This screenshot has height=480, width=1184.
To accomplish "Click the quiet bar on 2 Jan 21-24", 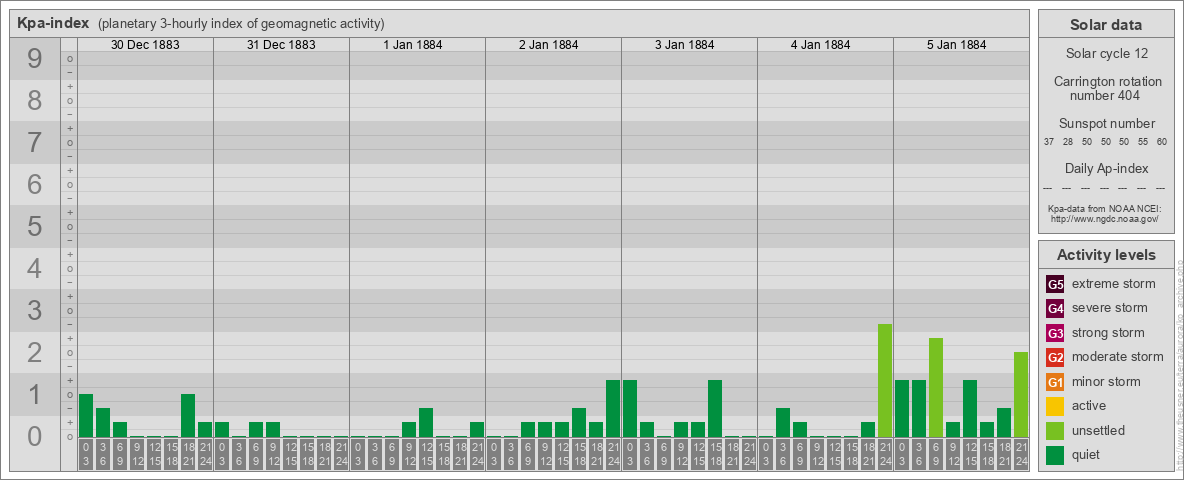I will (612, 408).
